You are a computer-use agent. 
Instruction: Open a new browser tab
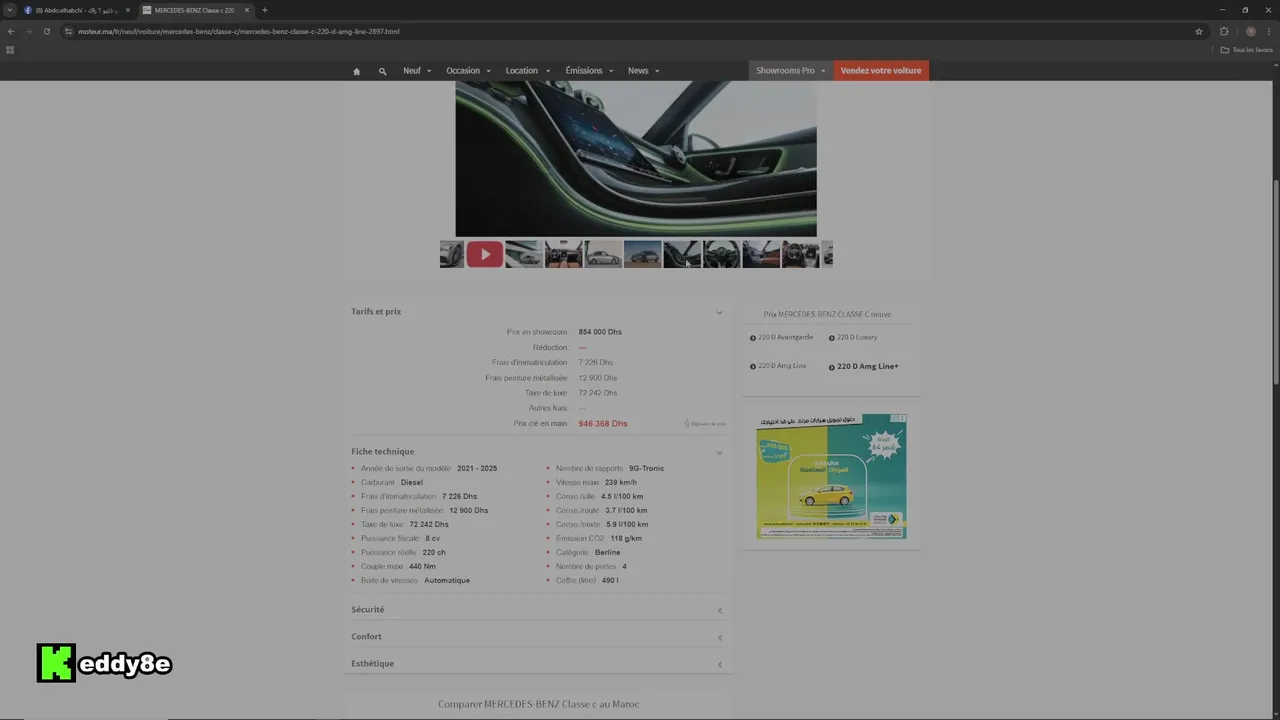point(264,10)
